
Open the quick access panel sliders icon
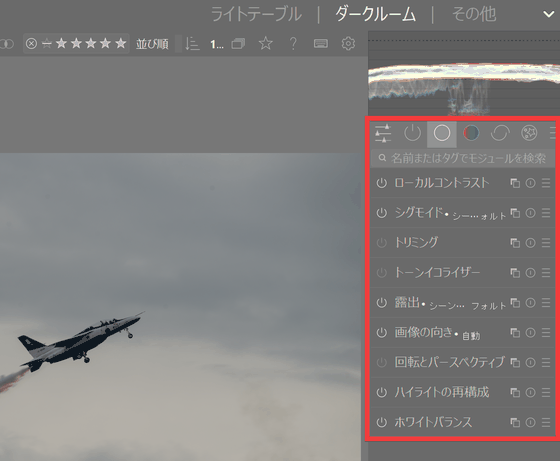pyautogui.click(x=383, y=133)
